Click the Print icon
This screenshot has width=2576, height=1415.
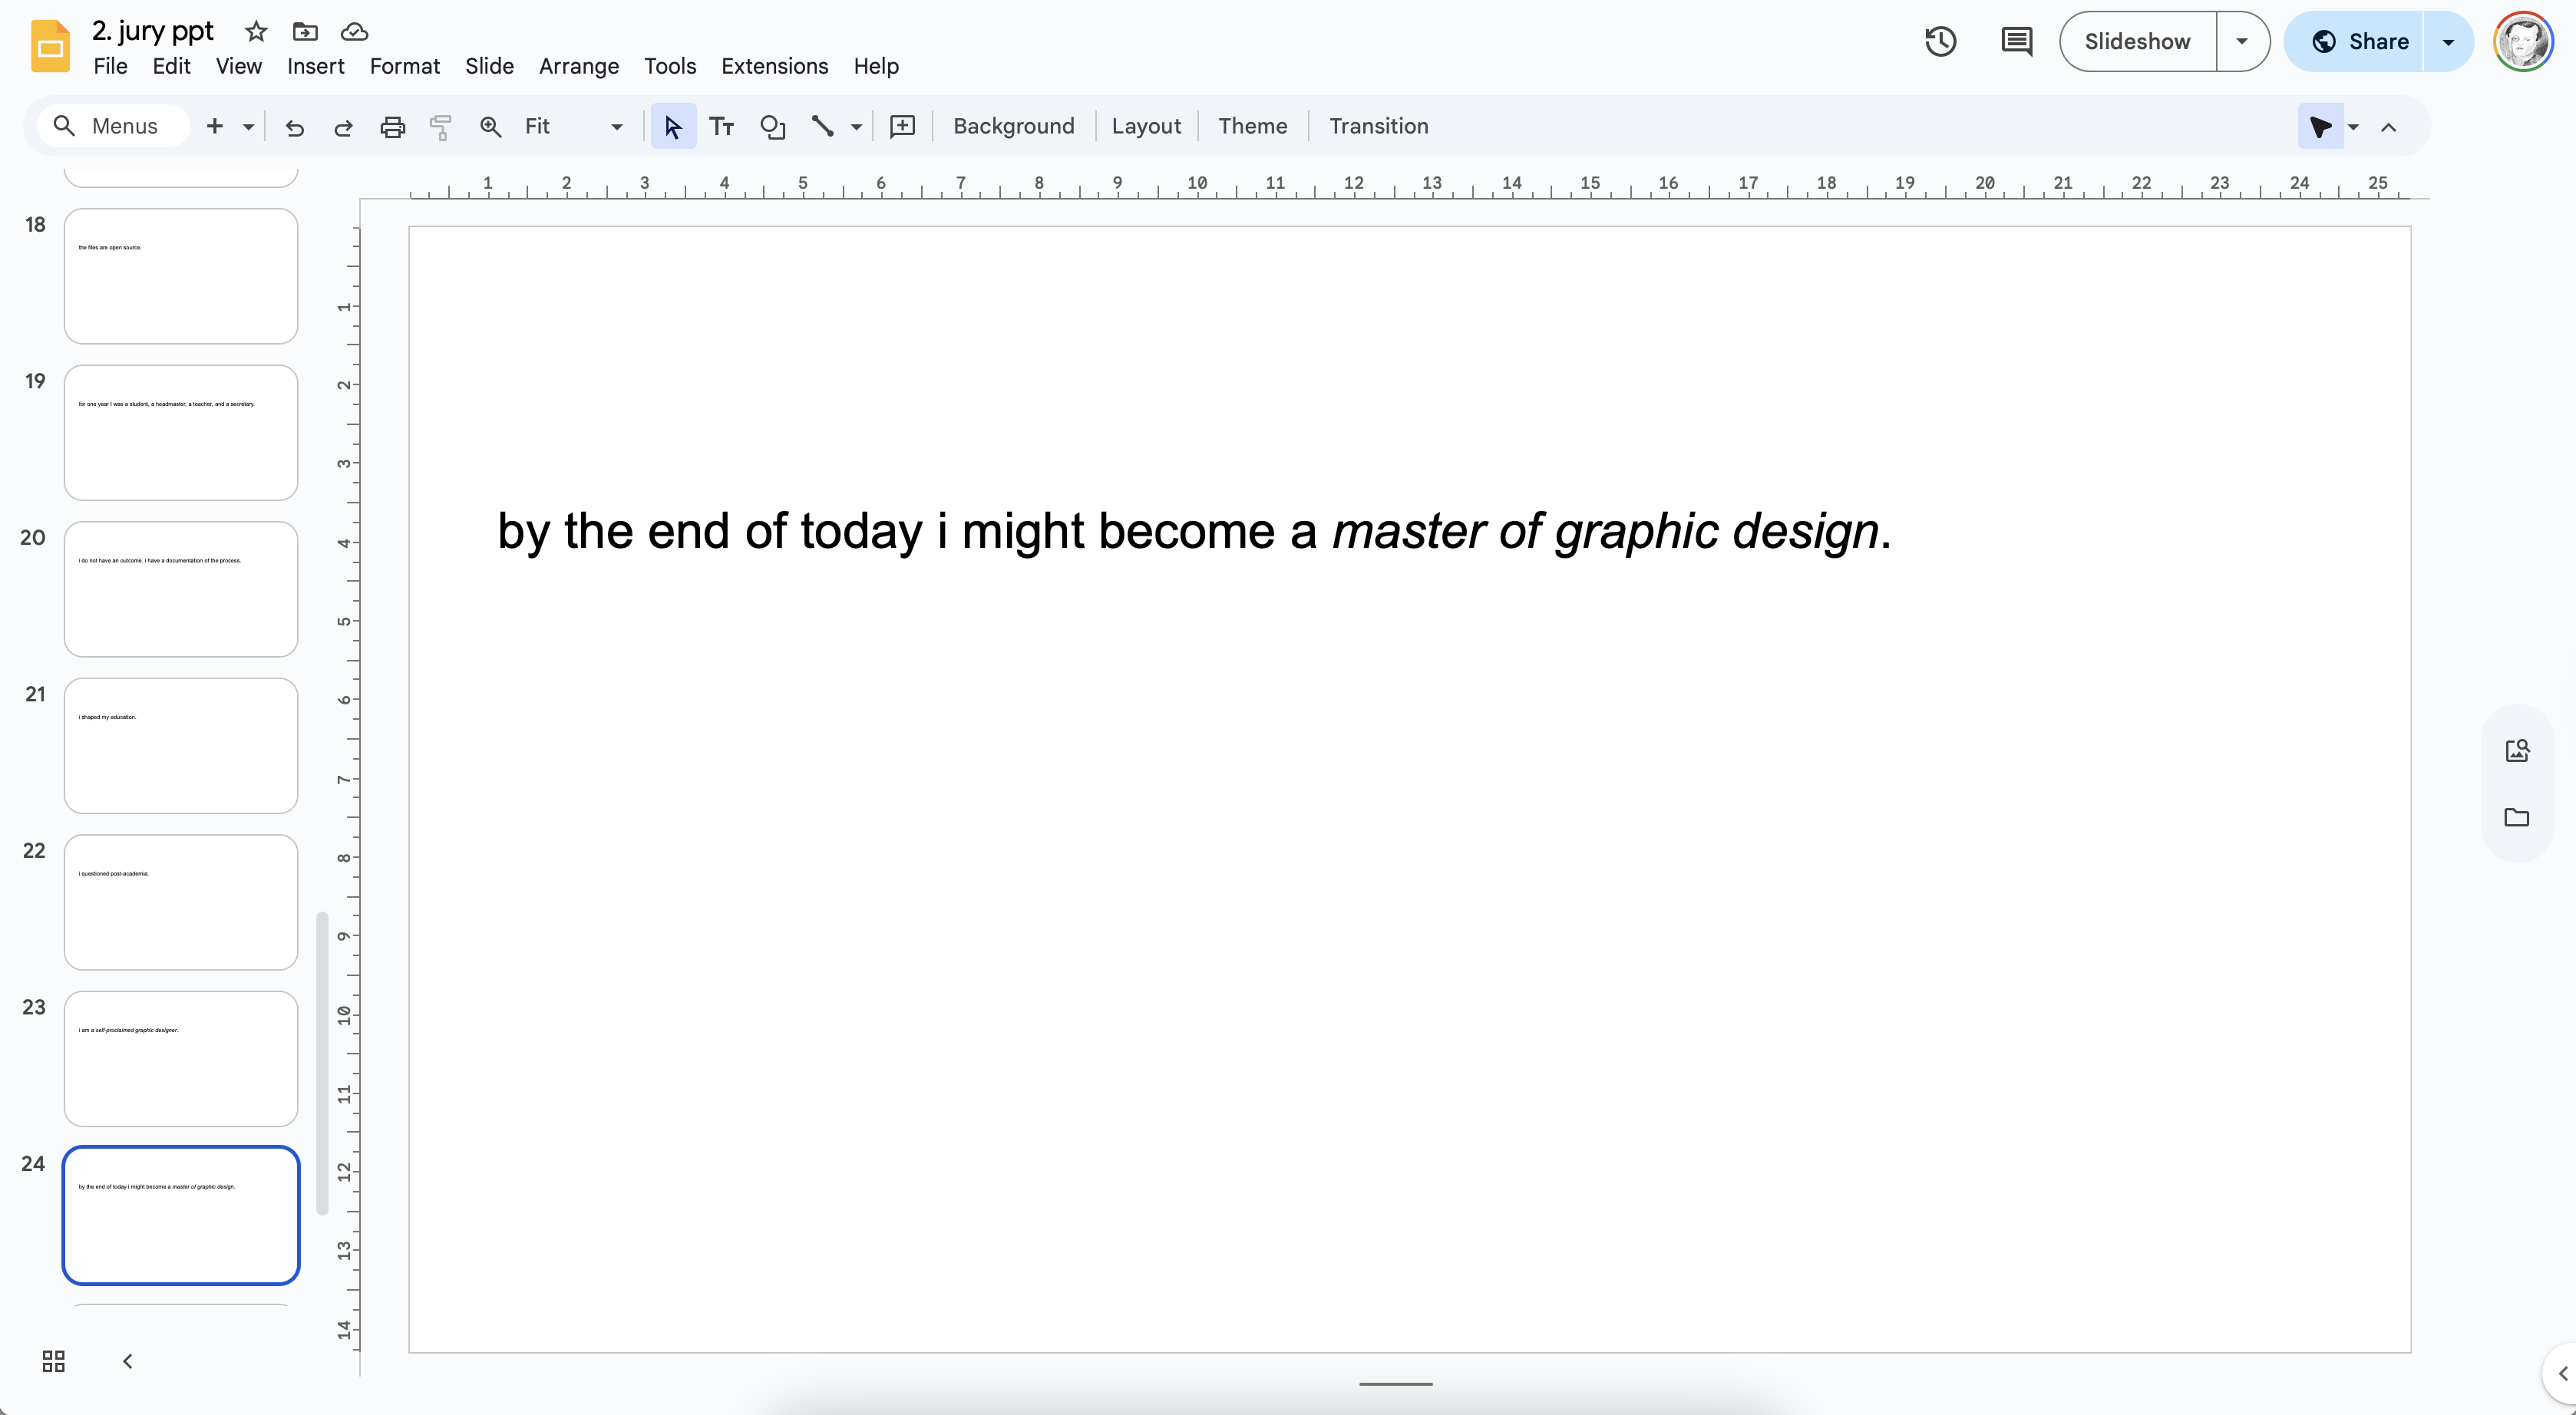point(392,126)
